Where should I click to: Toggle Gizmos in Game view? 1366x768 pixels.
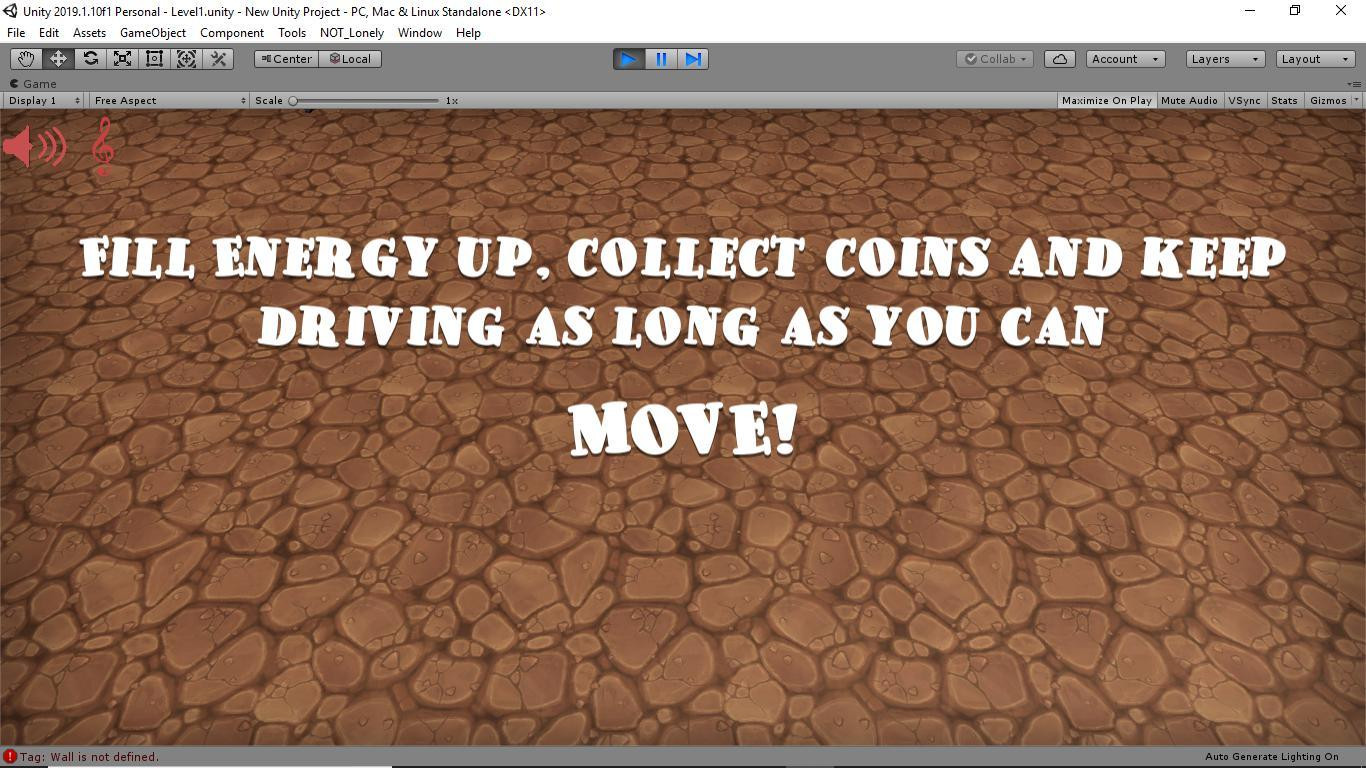[1328, 100]
